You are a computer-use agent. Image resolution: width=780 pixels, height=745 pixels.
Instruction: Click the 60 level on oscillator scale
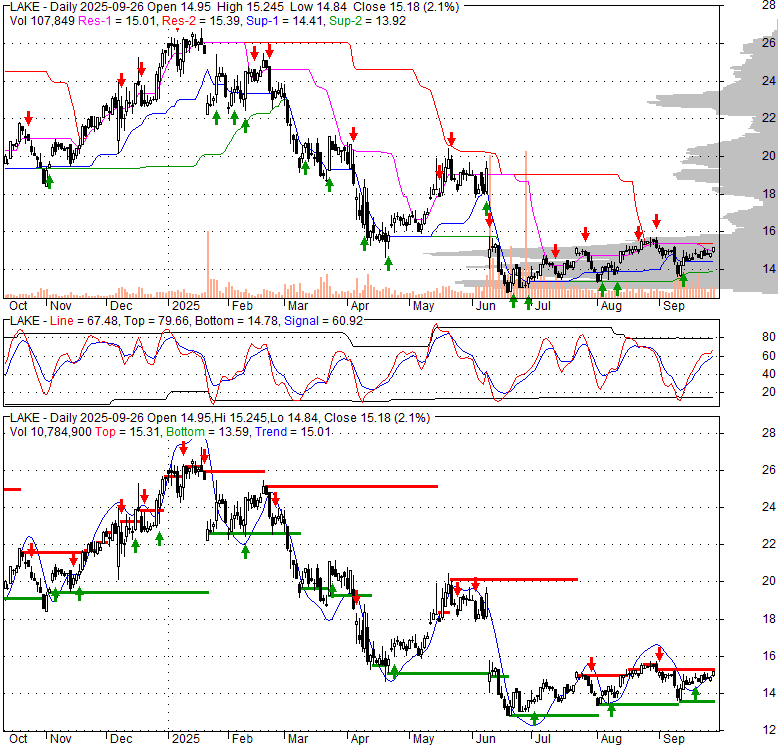769,356
